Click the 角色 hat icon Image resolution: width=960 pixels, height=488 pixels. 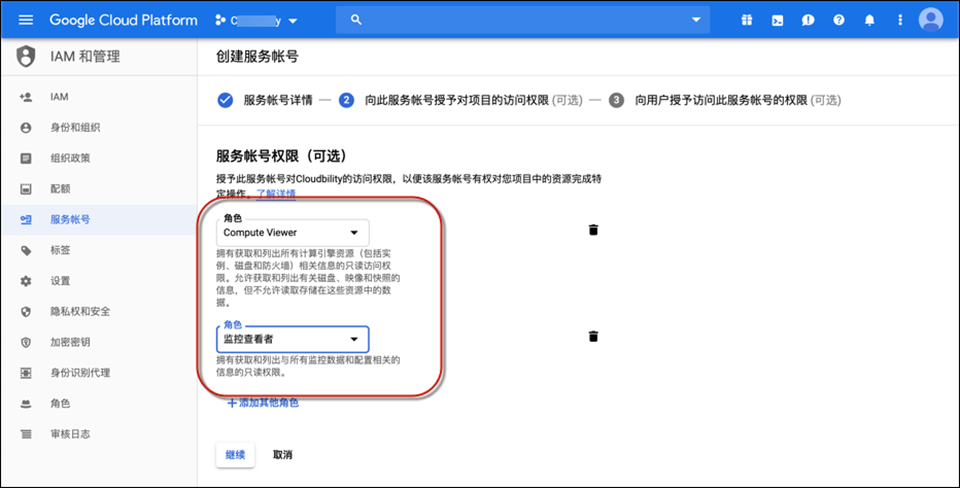[26, 404]
